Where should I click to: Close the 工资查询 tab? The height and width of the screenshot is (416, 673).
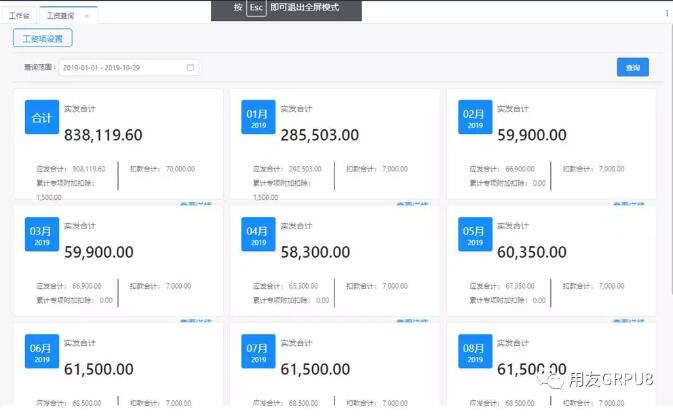point(87,17)
